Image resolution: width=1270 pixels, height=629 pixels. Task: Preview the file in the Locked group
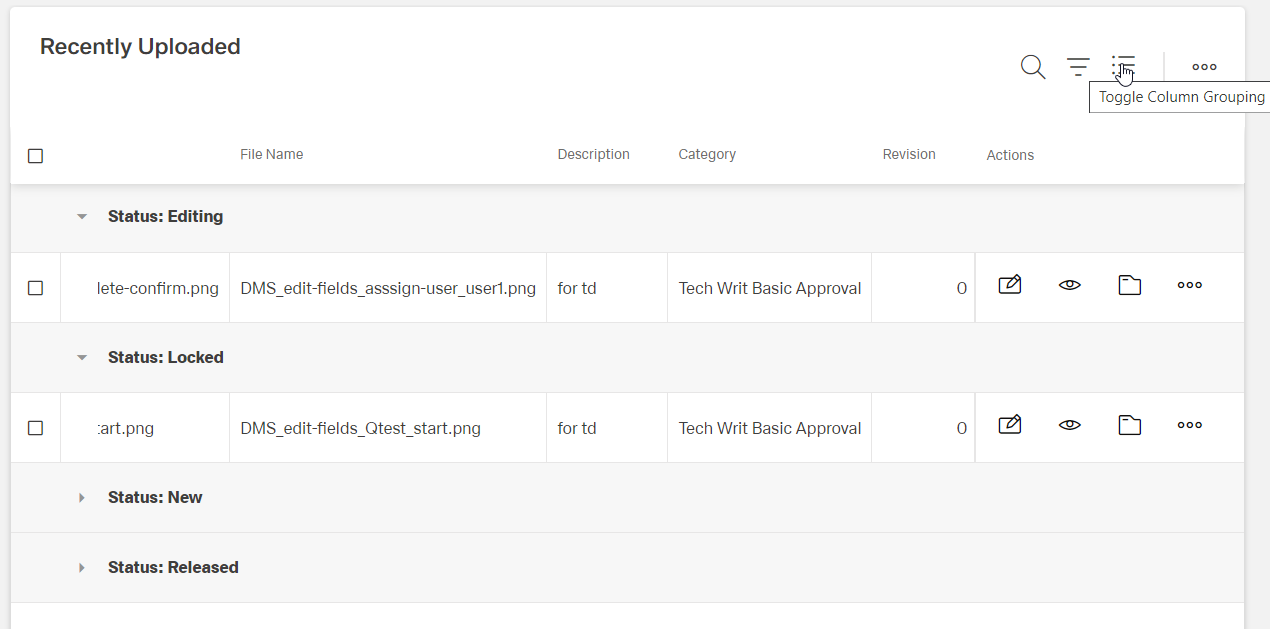coord(1070,425)
